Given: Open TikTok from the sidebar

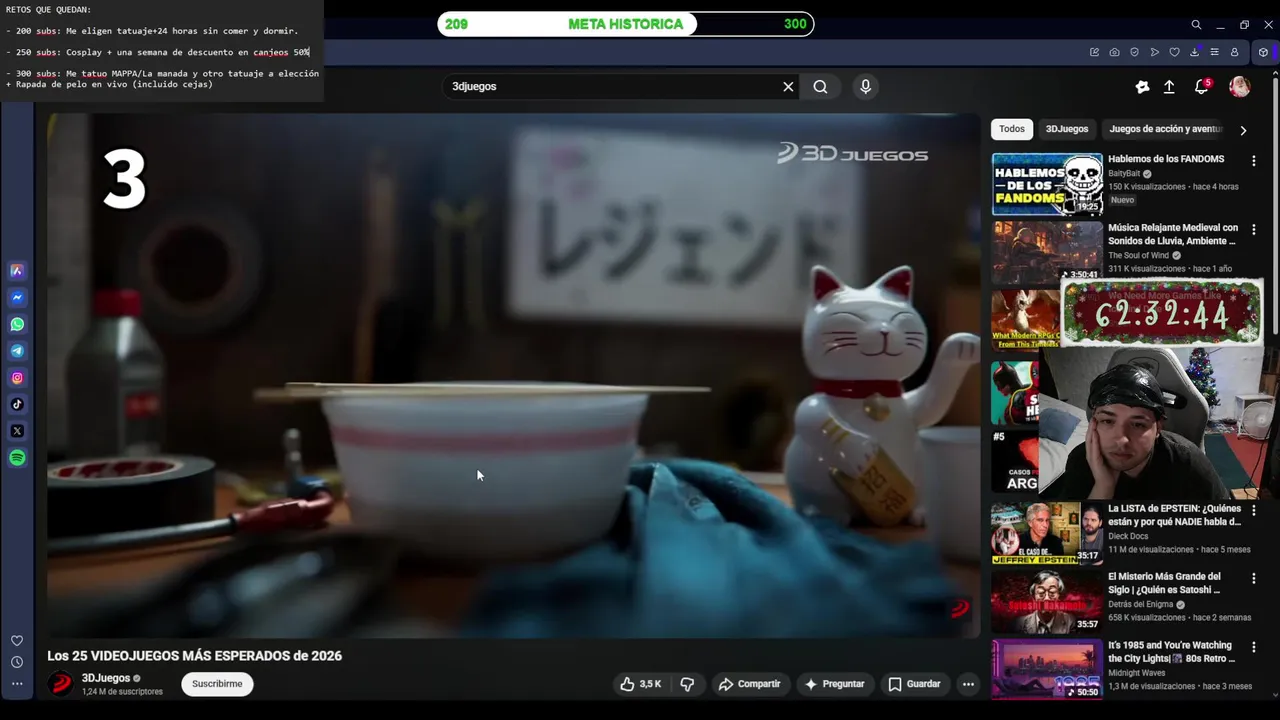Looking at the screenshot, I should 17,405.
